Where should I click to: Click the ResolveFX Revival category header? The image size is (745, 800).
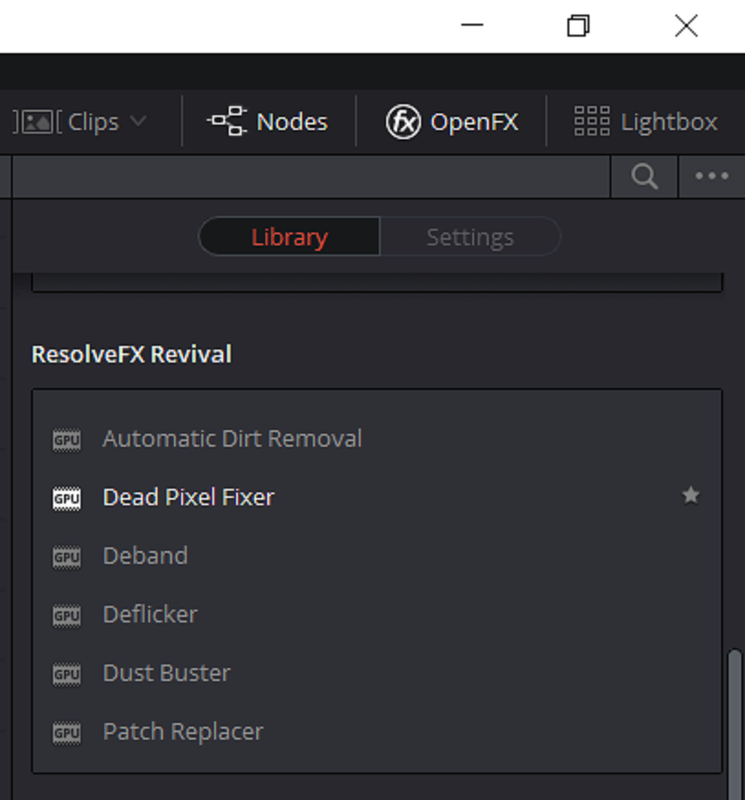(132, 354)
